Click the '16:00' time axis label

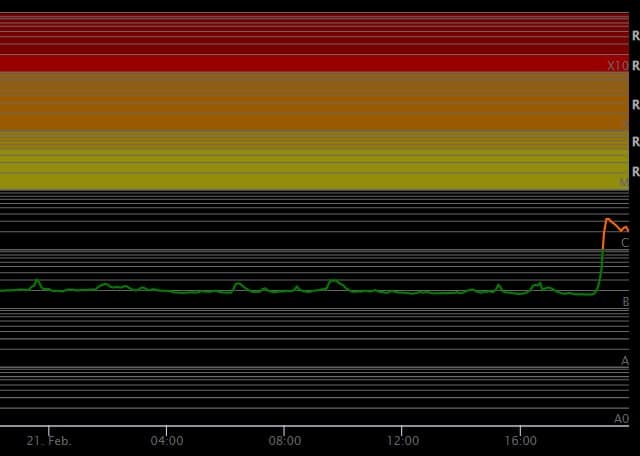(x=520, y=441)
